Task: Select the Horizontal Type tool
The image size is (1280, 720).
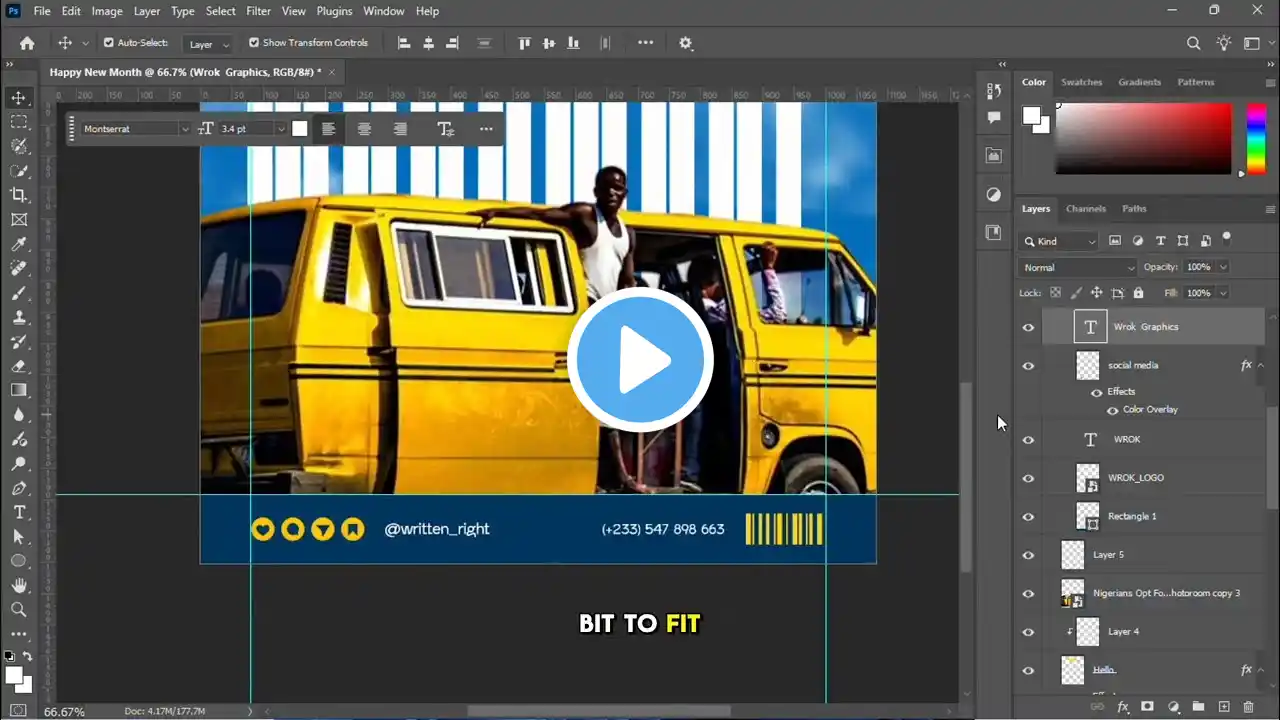Action: click(19, 512)
